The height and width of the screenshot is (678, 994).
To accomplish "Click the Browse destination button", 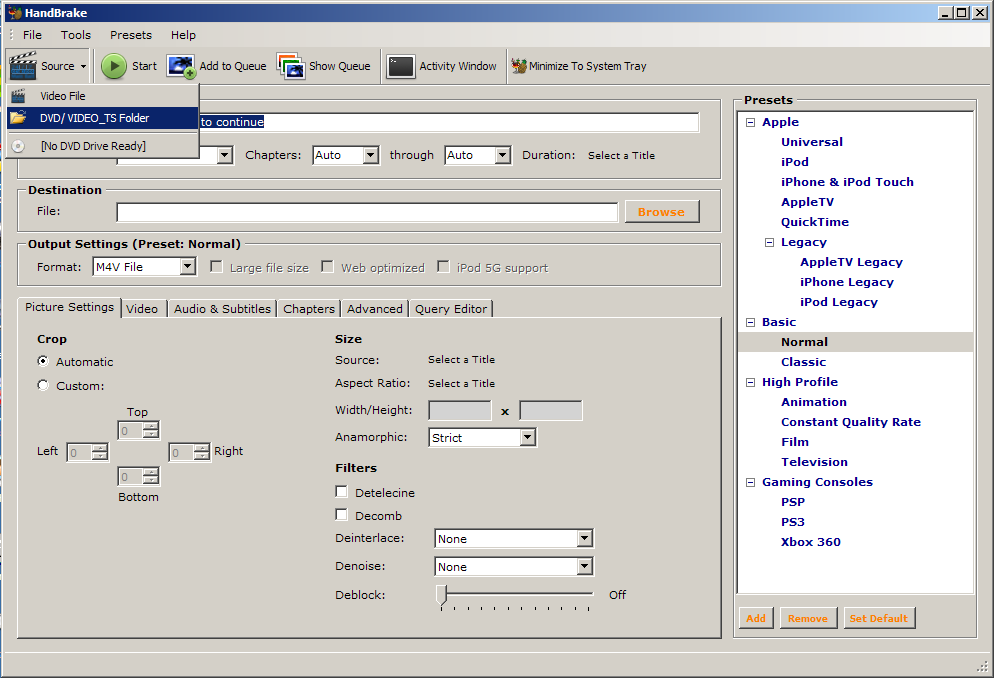I will (662, 212).
